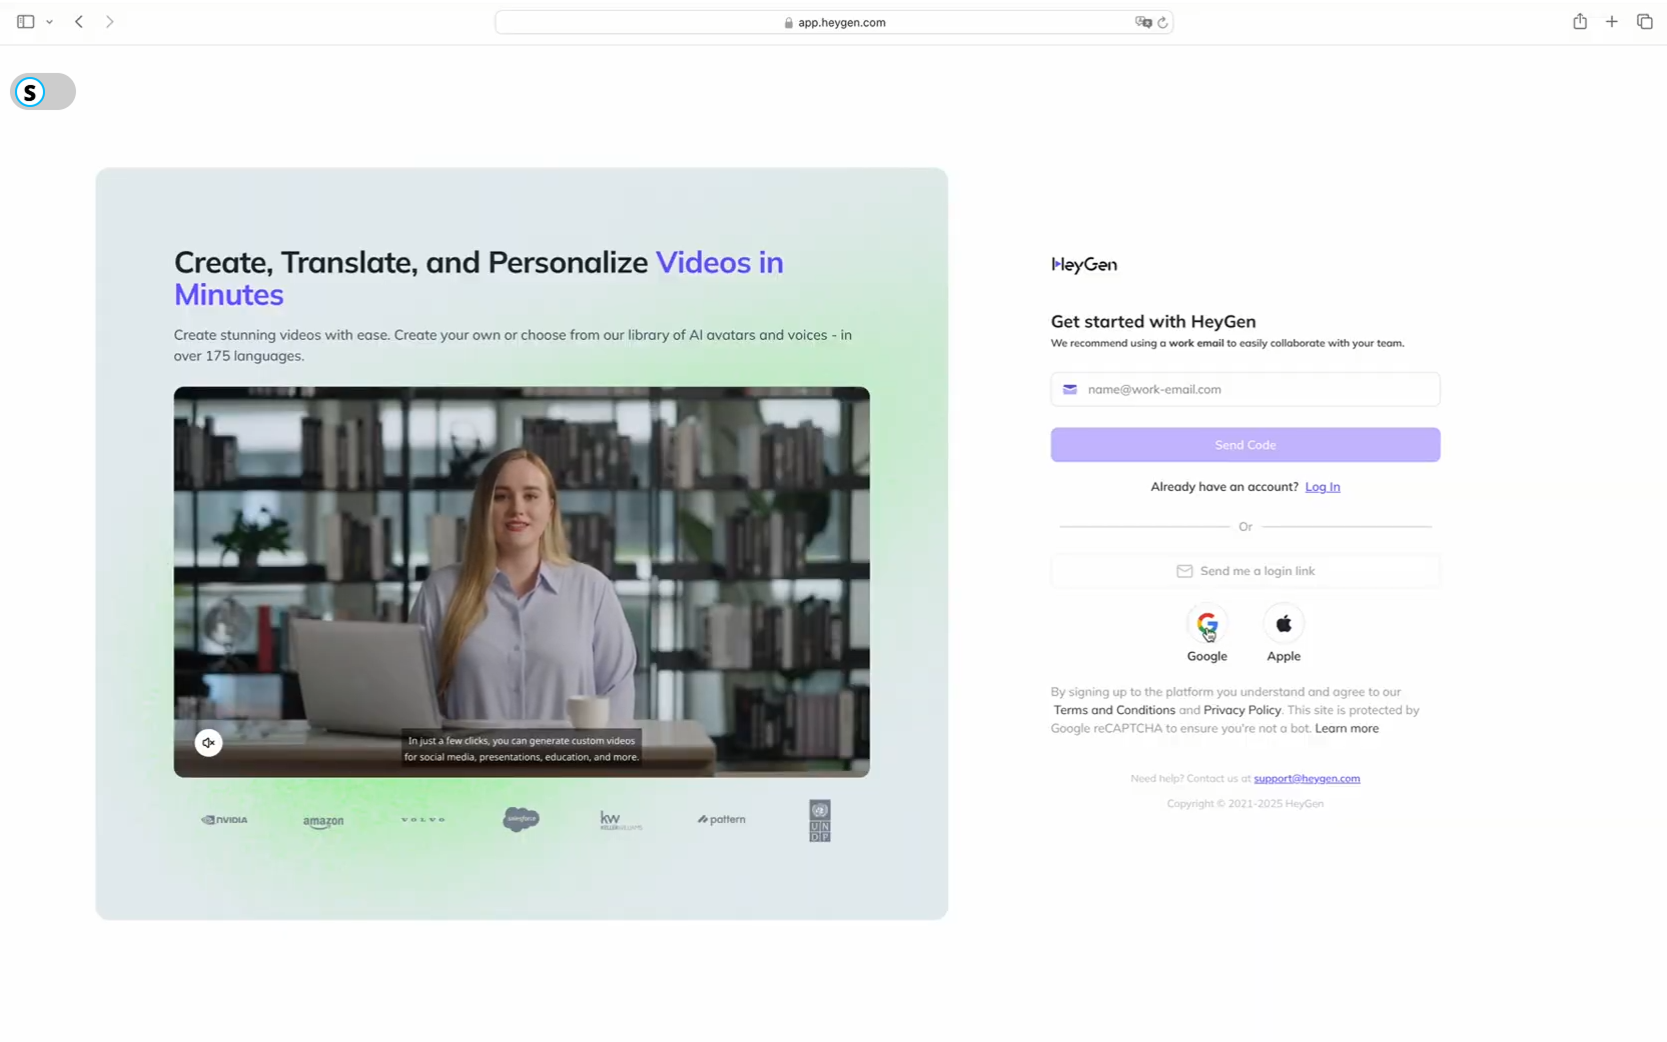Sign up with the Apple icon
Screen dimensions: 1667x1042
click(x=1283, y=624)
